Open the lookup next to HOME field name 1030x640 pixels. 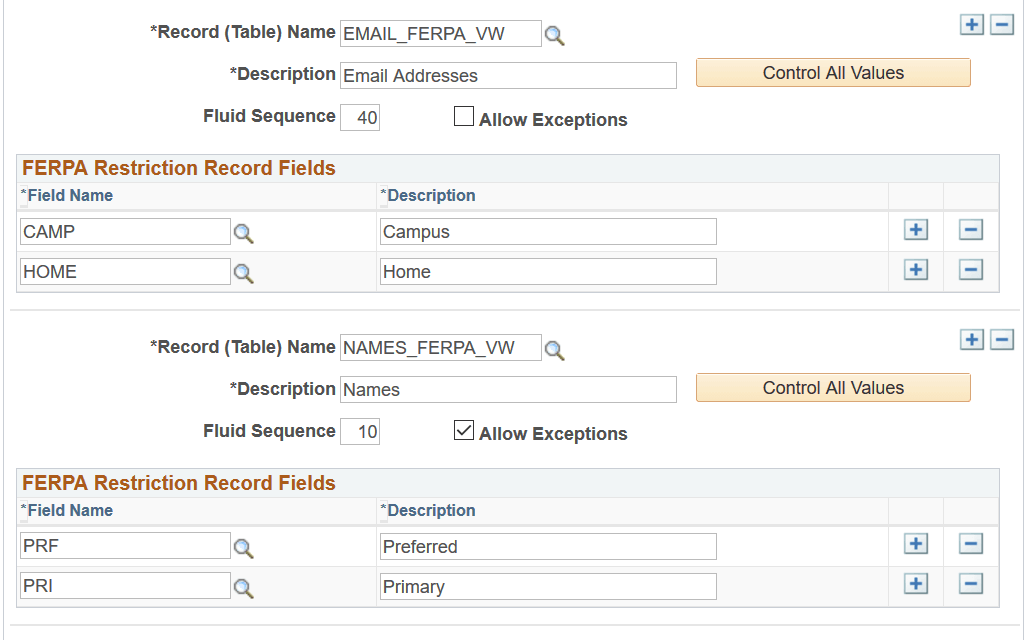pos(244,271)
